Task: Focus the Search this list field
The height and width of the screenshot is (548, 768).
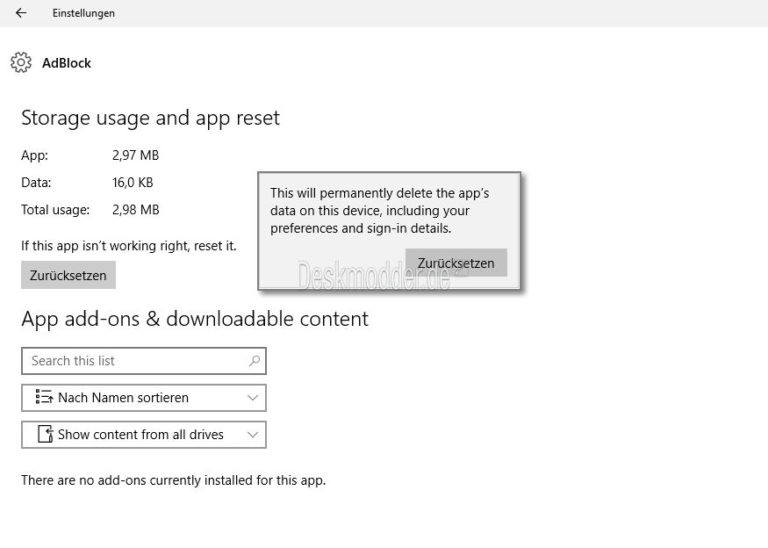Action: (x=144, y=361)
